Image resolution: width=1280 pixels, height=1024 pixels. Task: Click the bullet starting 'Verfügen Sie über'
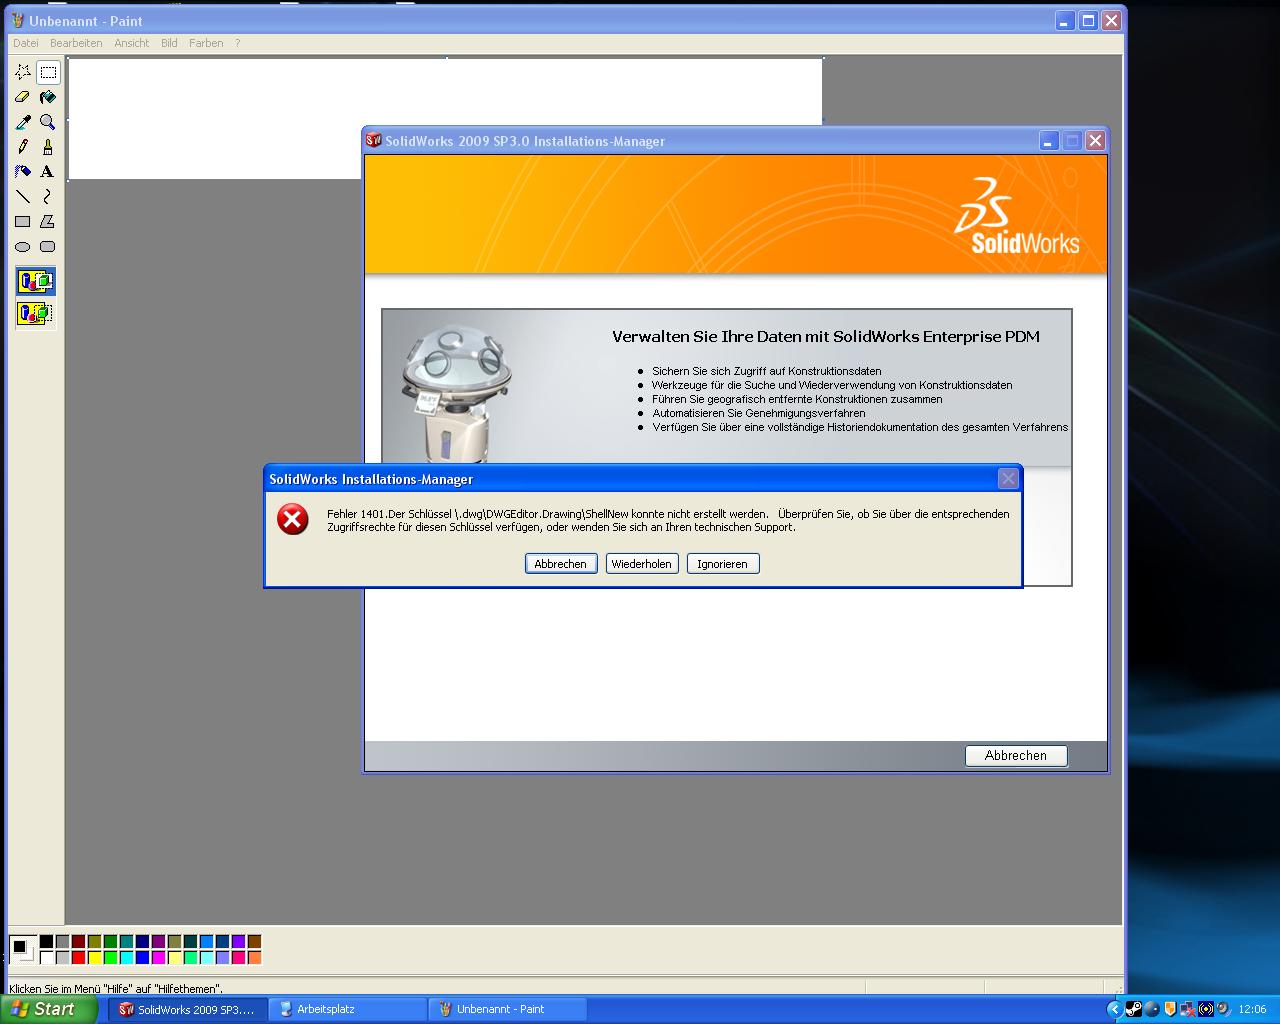point(860,427)
